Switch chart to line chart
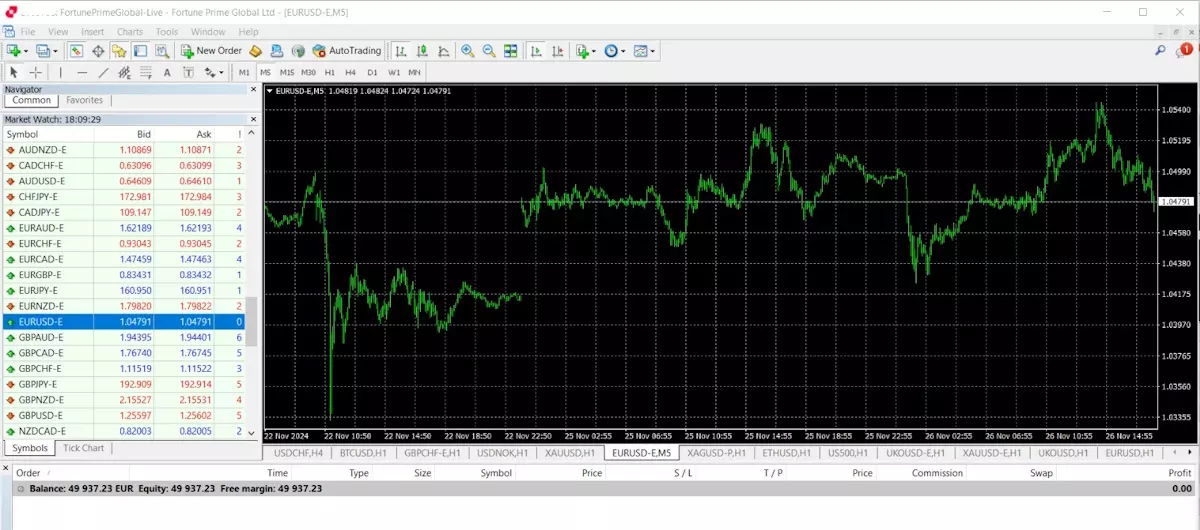1200x530 pixels. (x=443, y=51)
